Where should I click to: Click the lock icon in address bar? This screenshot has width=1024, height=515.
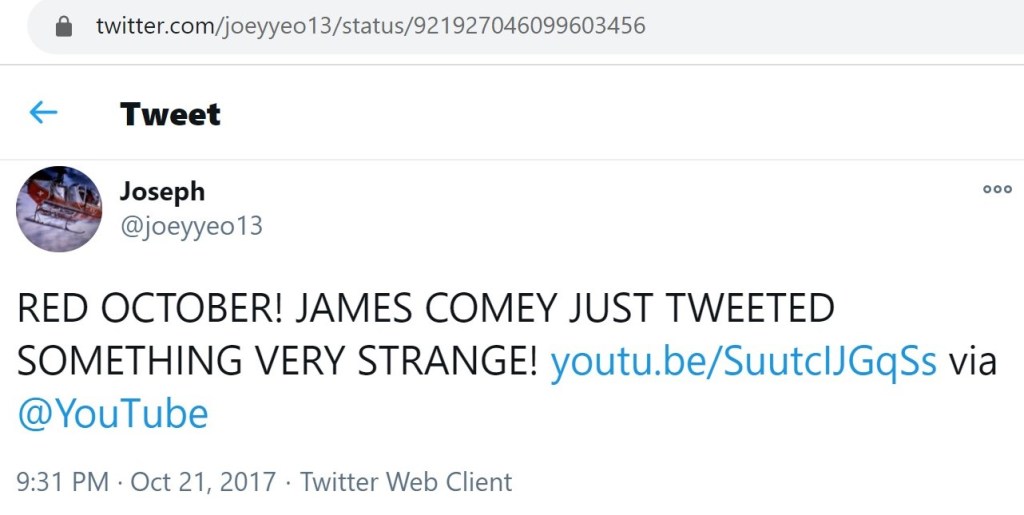coord(64,26)
